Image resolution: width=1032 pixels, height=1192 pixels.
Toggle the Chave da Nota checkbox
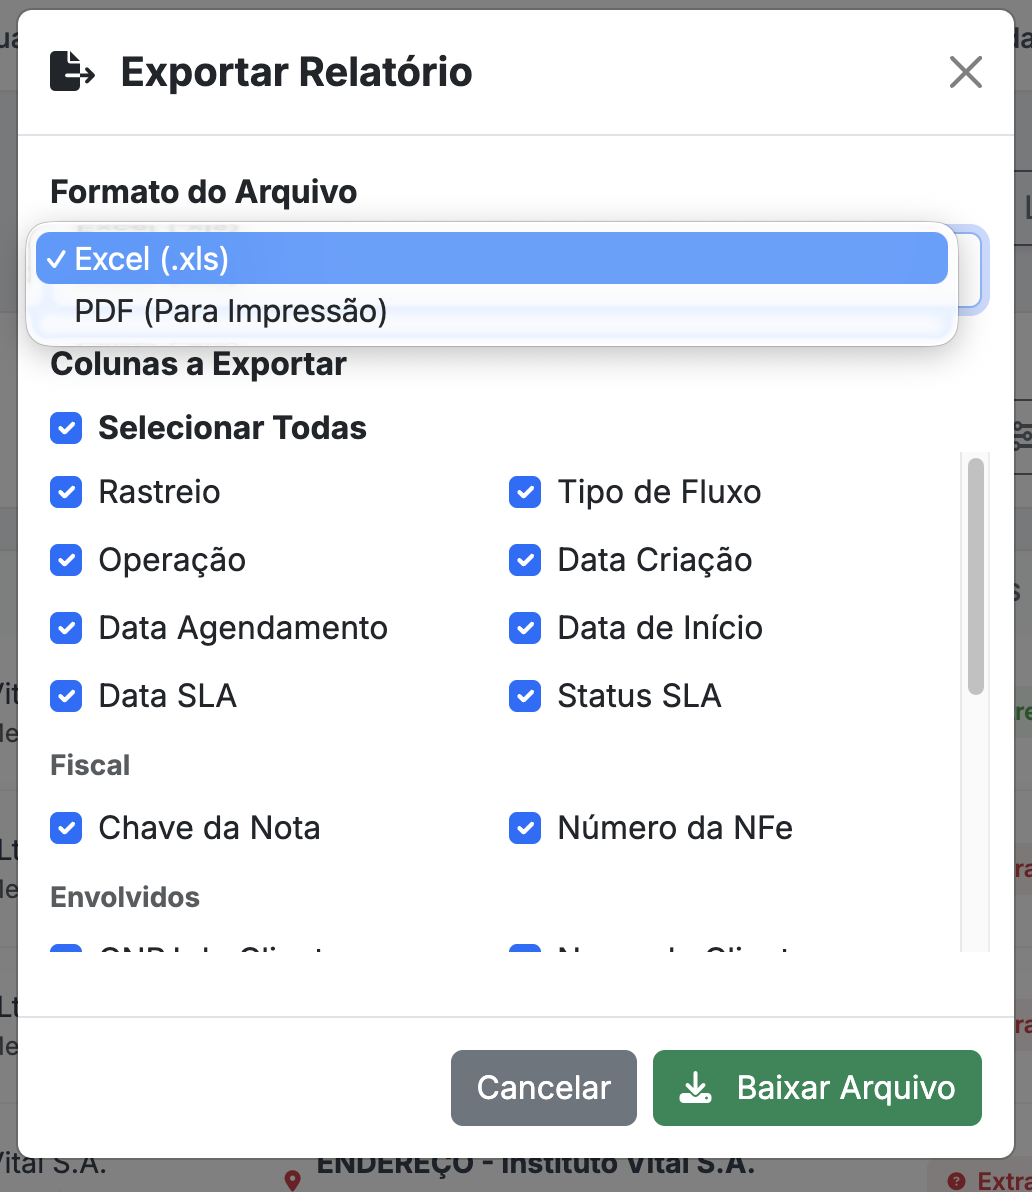coord(66,828)
